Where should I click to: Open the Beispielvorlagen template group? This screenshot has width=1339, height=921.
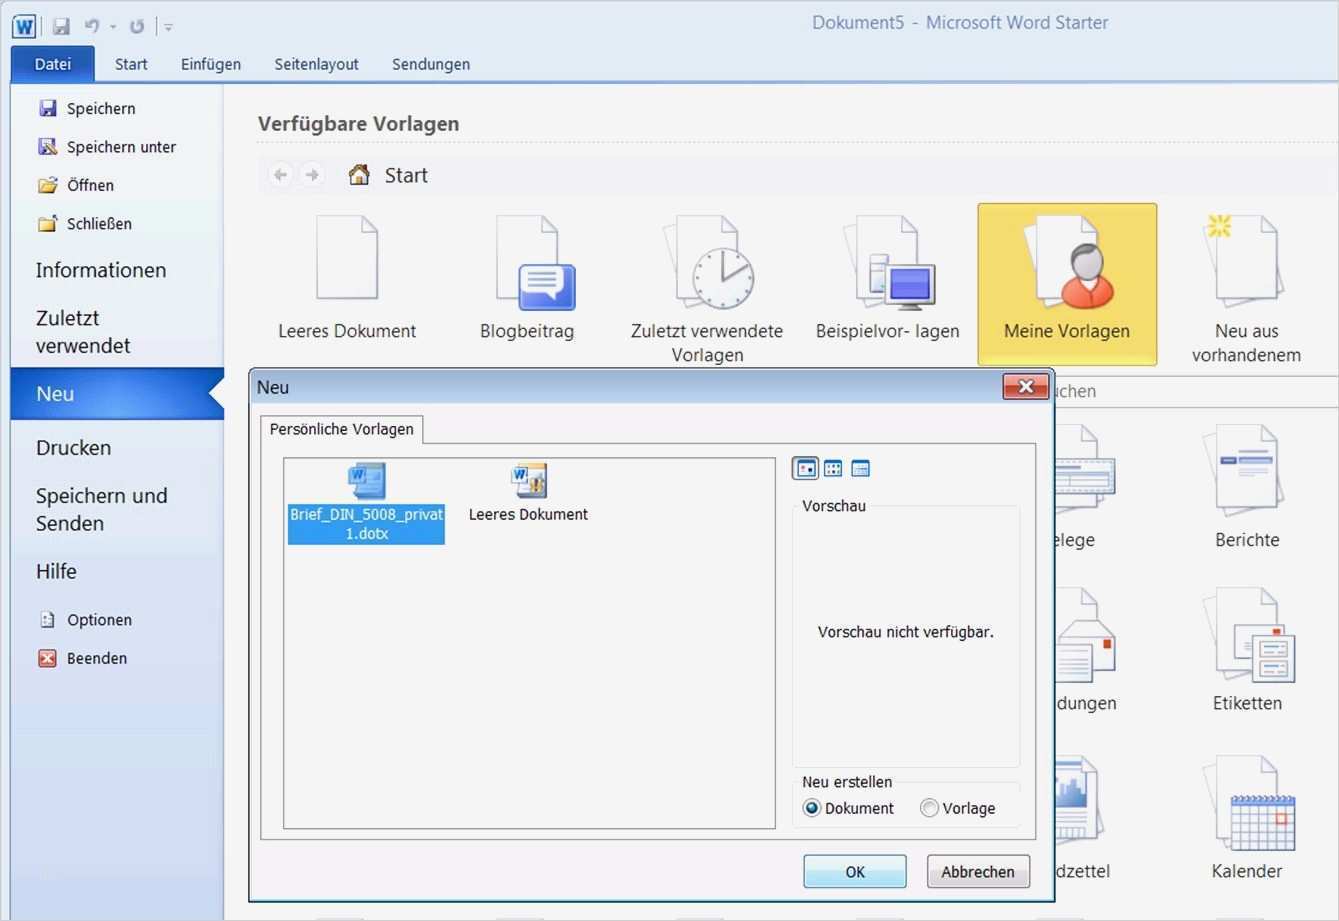click(x=888, y=278)
